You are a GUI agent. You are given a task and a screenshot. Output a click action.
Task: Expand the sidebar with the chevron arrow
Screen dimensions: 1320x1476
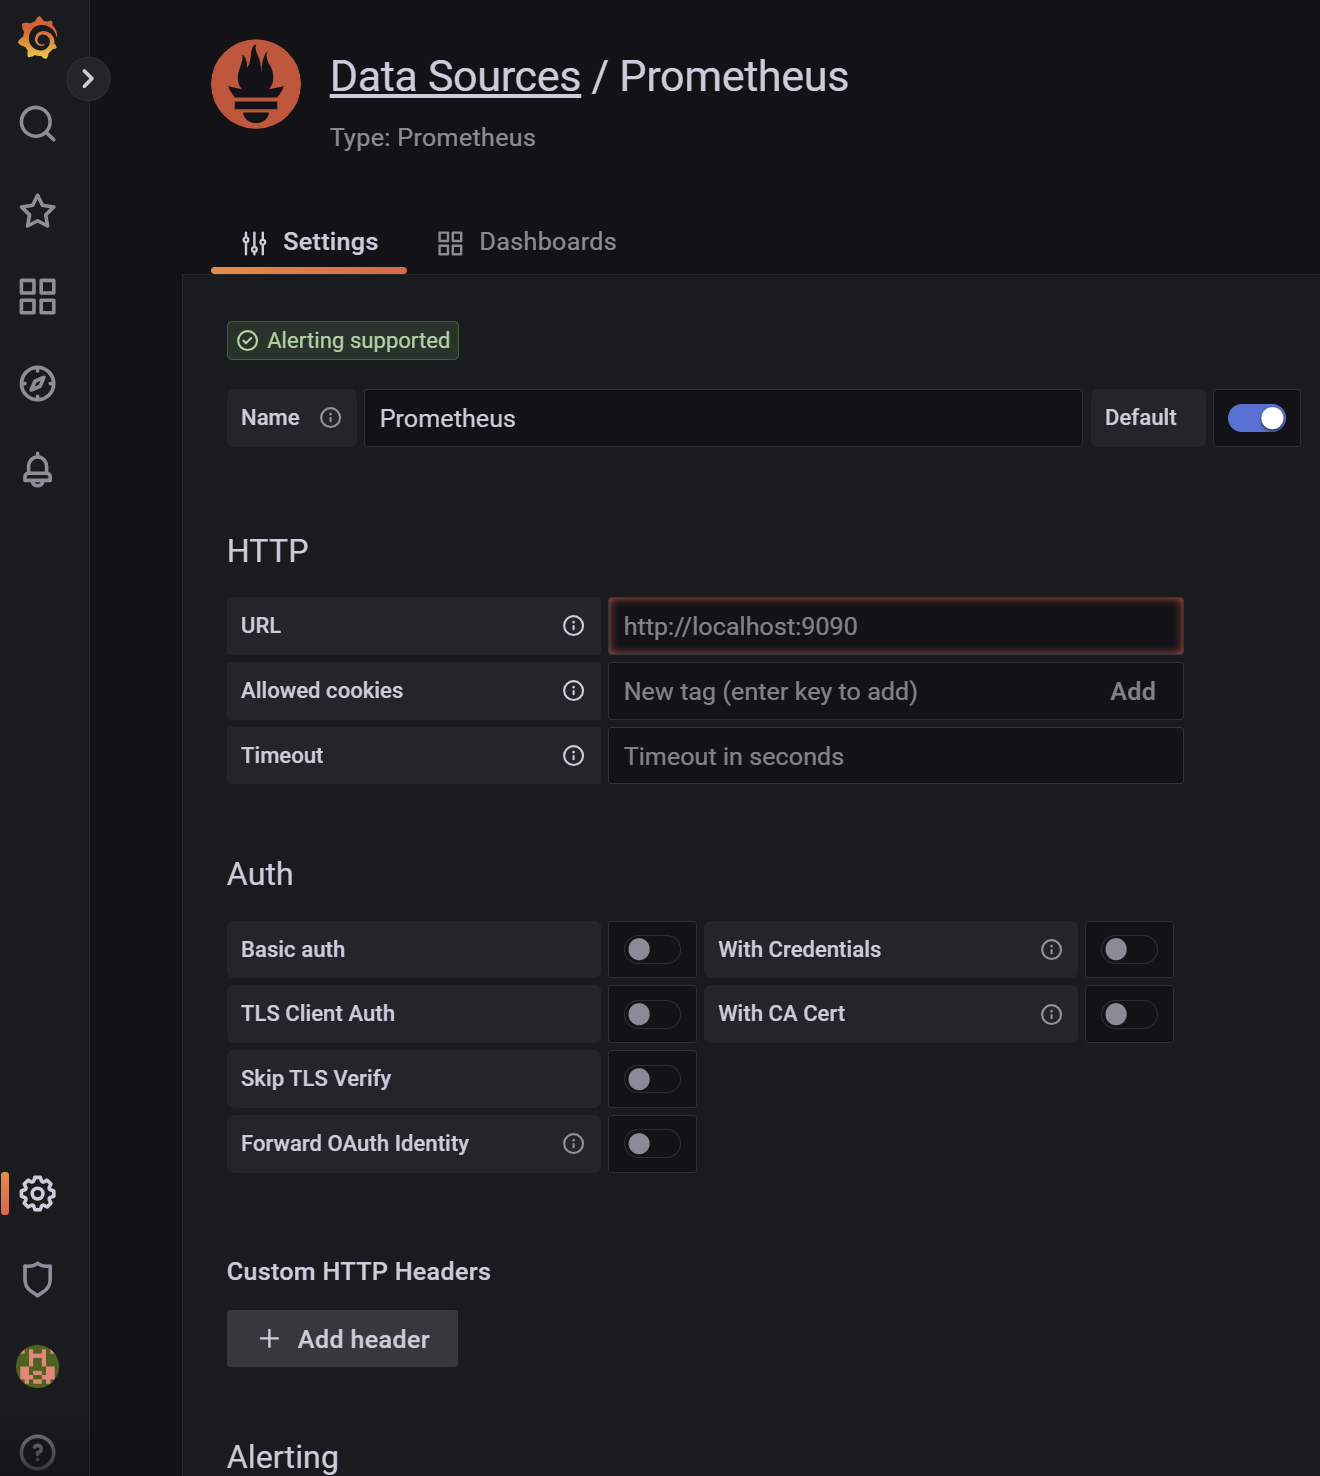(88, 79)
